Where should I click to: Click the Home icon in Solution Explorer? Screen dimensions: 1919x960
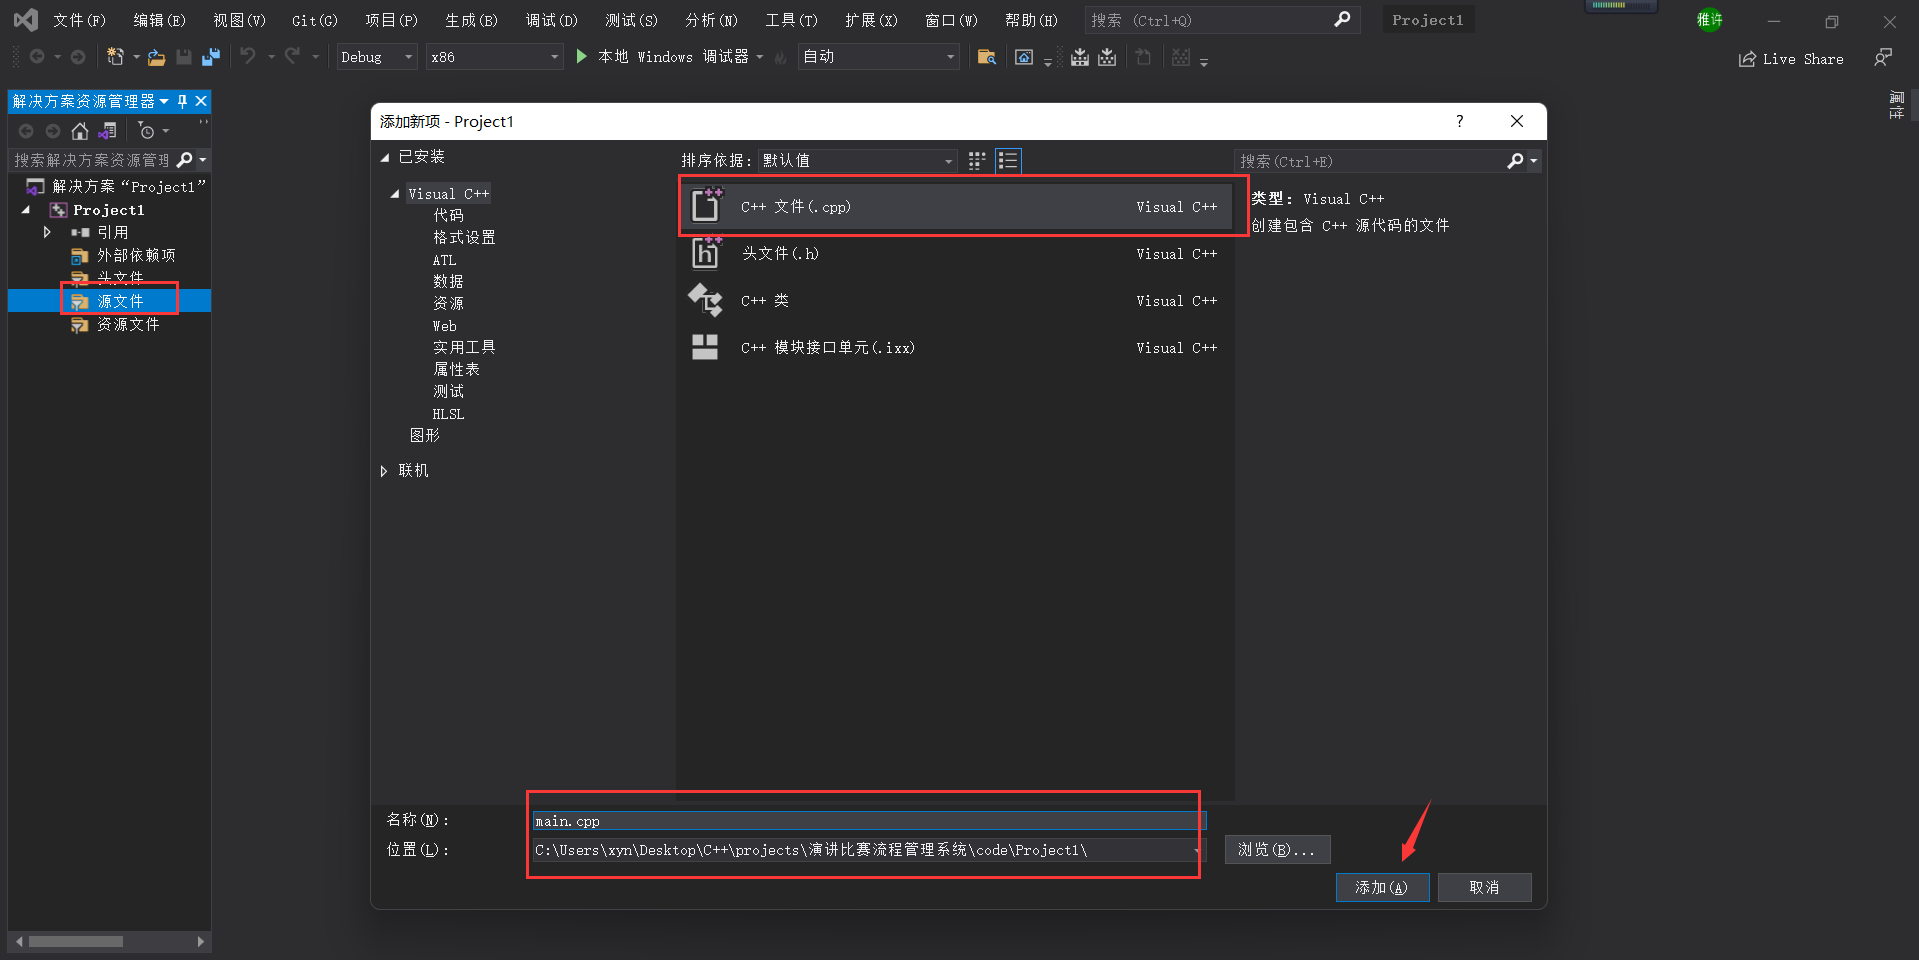click(80, 131)
